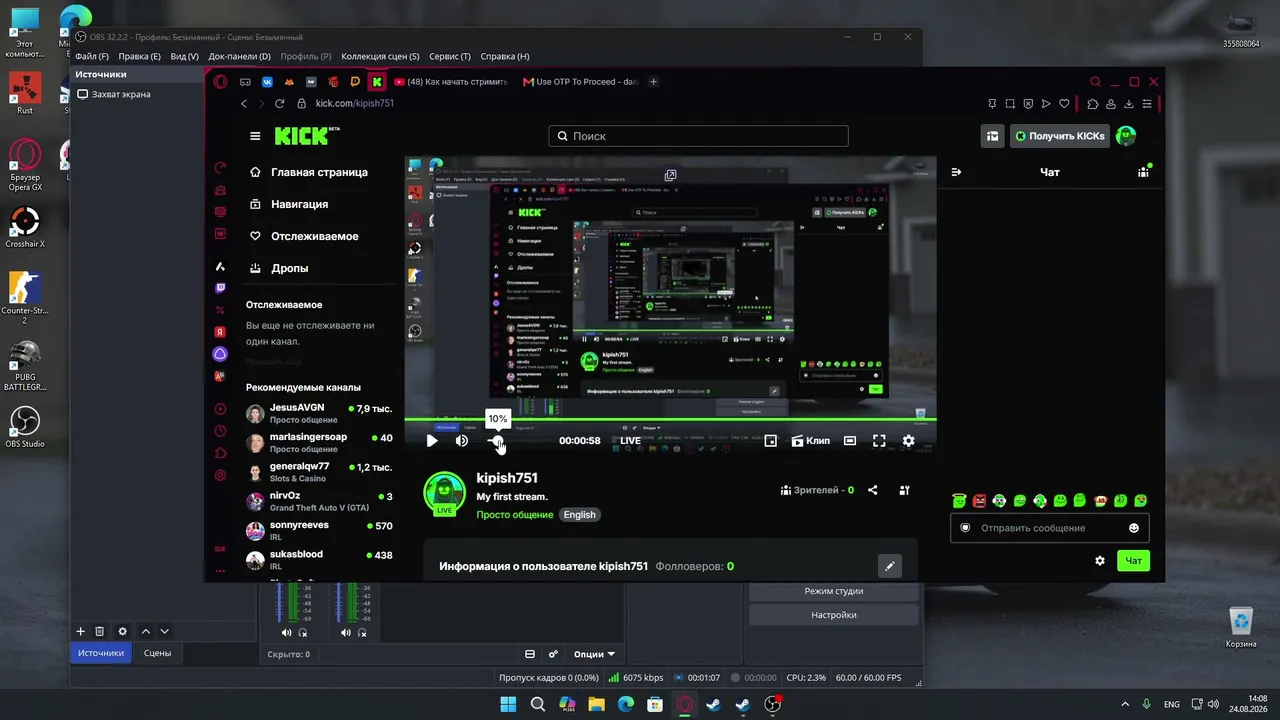The image size is (1280, 720).
Task: Open Opera GX extensions cube icon
Action: click(x=1093, y=104)
